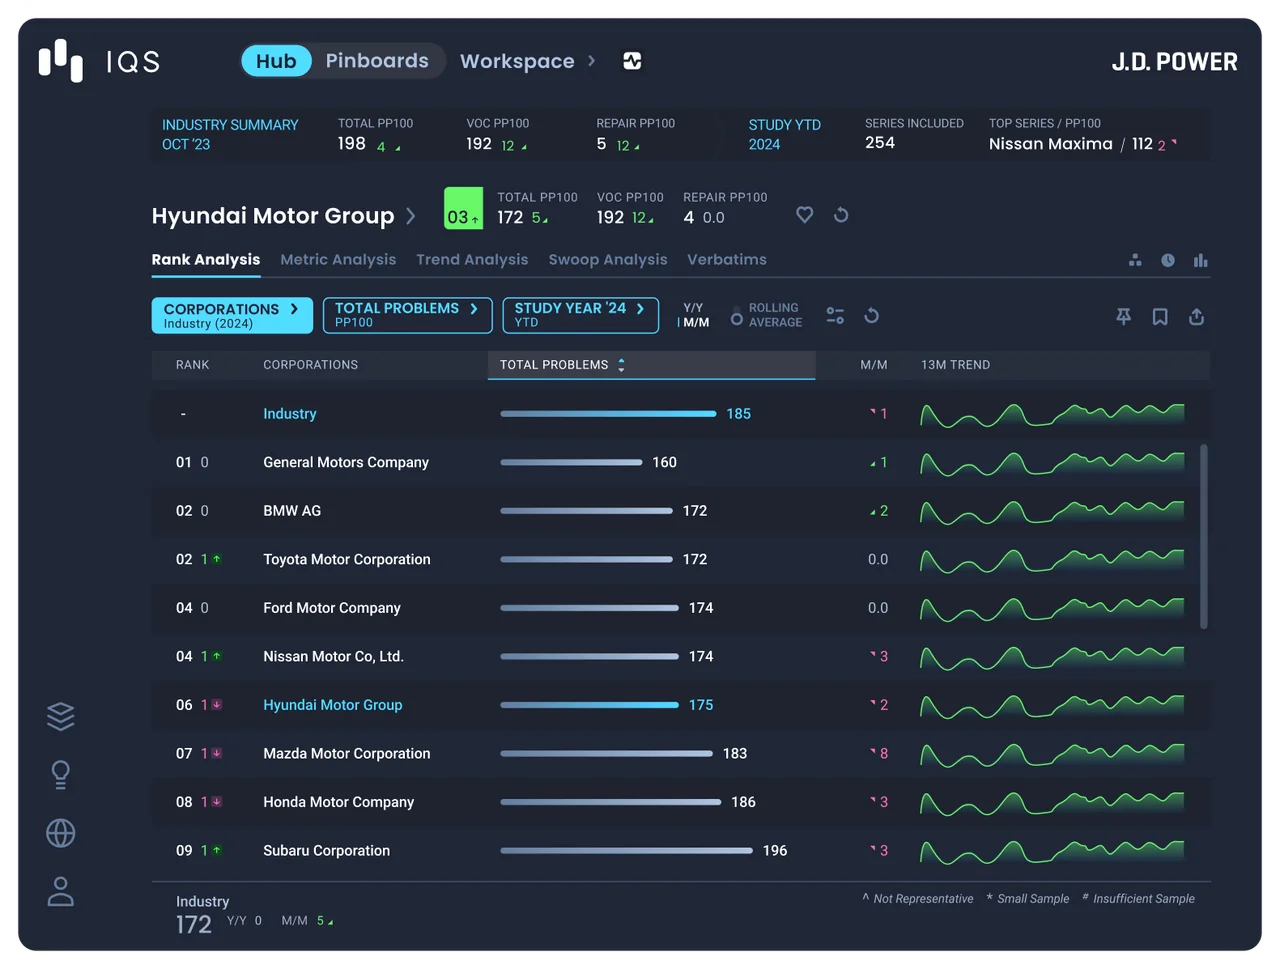Screen dimensions: 1280x969
Task: Open the pin icon in toolbar
Action: coord(1124,317)
